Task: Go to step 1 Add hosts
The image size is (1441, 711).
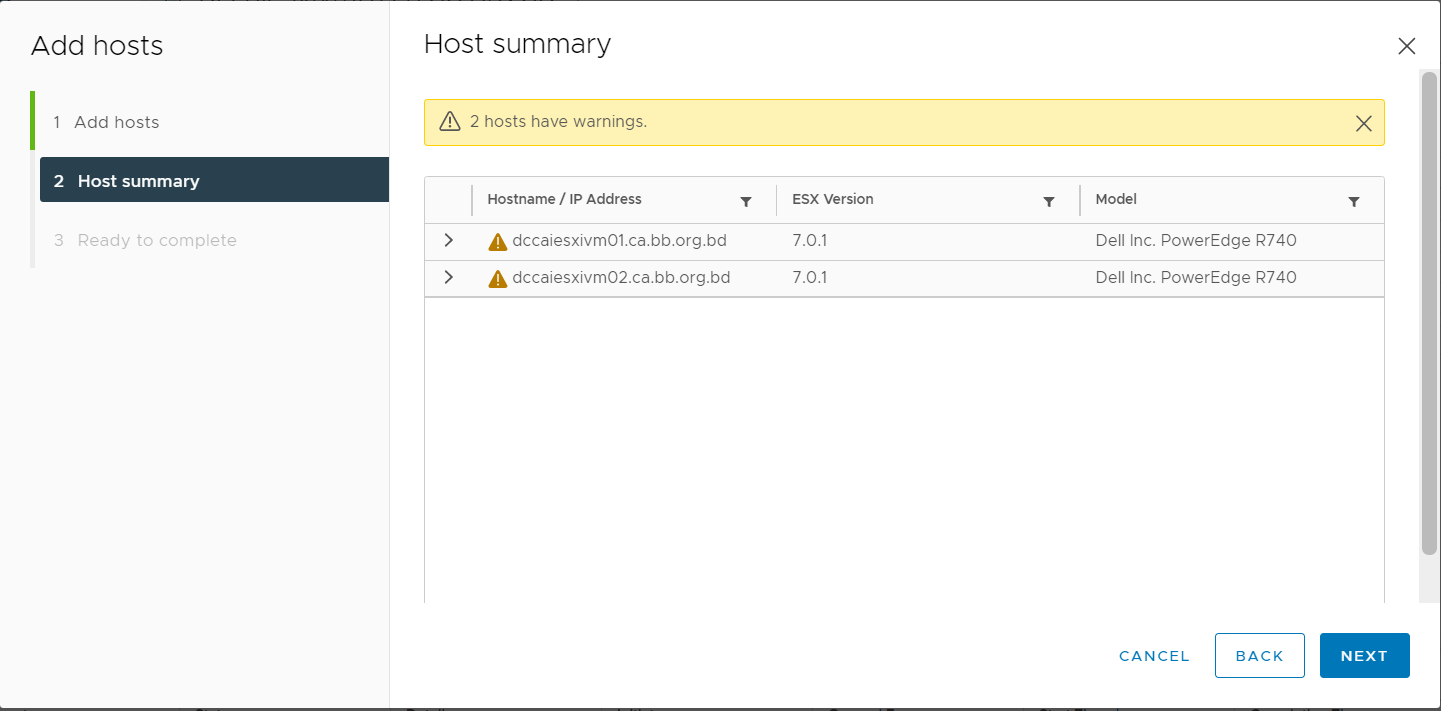Action: pos(116,122)
